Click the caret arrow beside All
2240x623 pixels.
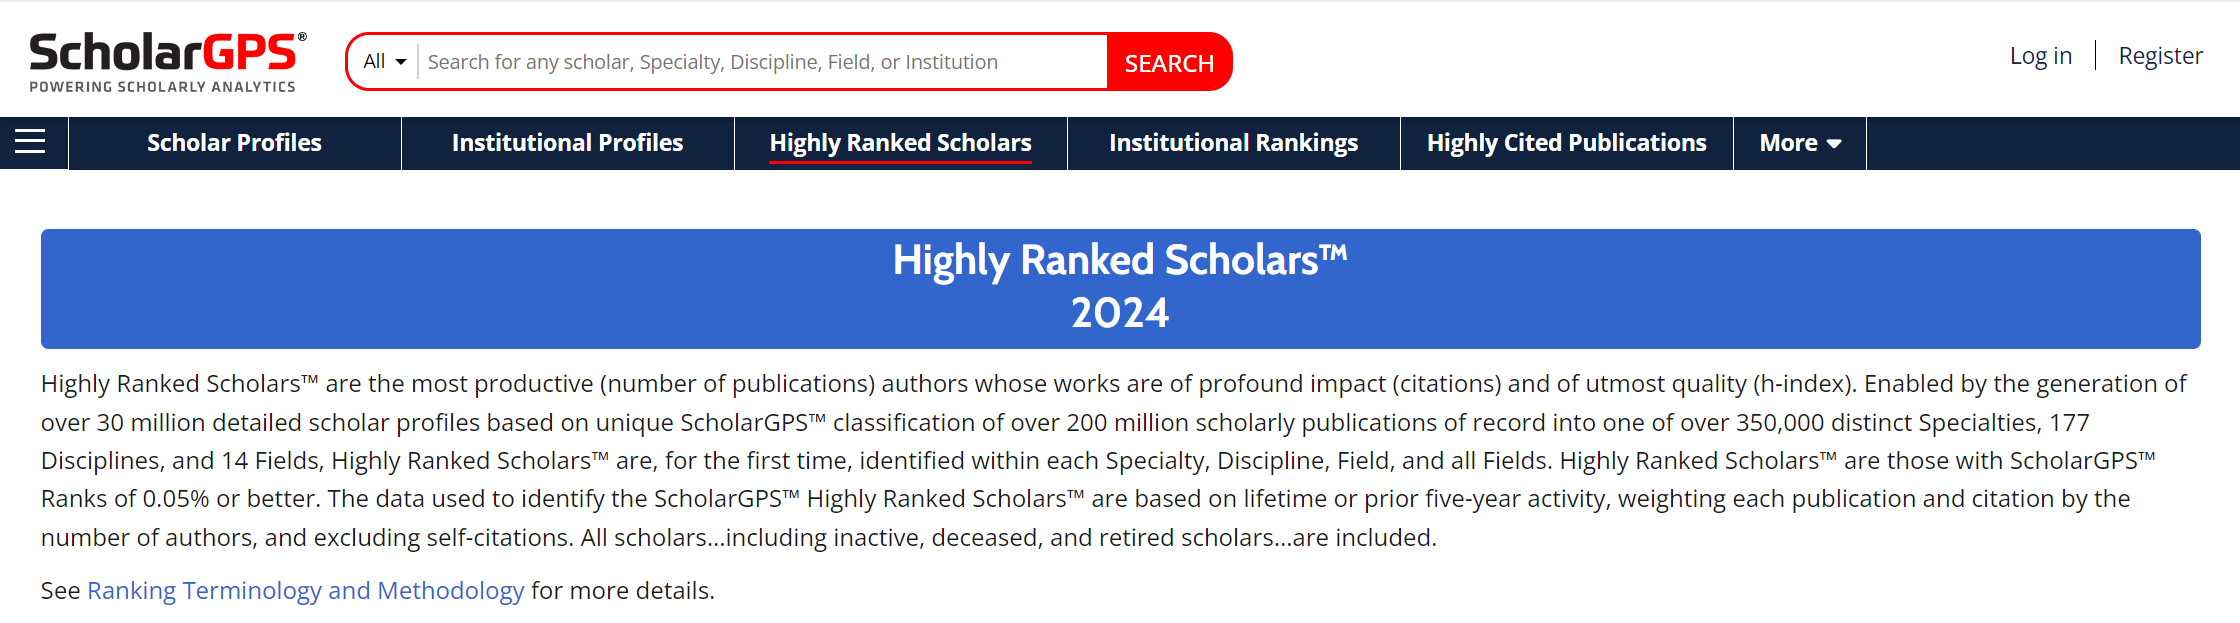tap(401, 62)
